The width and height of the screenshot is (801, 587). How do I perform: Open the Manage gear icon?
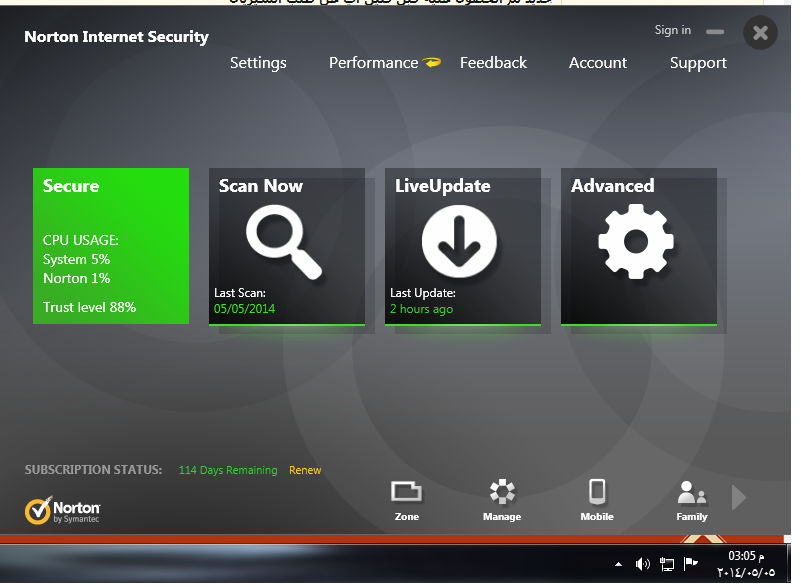[502, 501]
